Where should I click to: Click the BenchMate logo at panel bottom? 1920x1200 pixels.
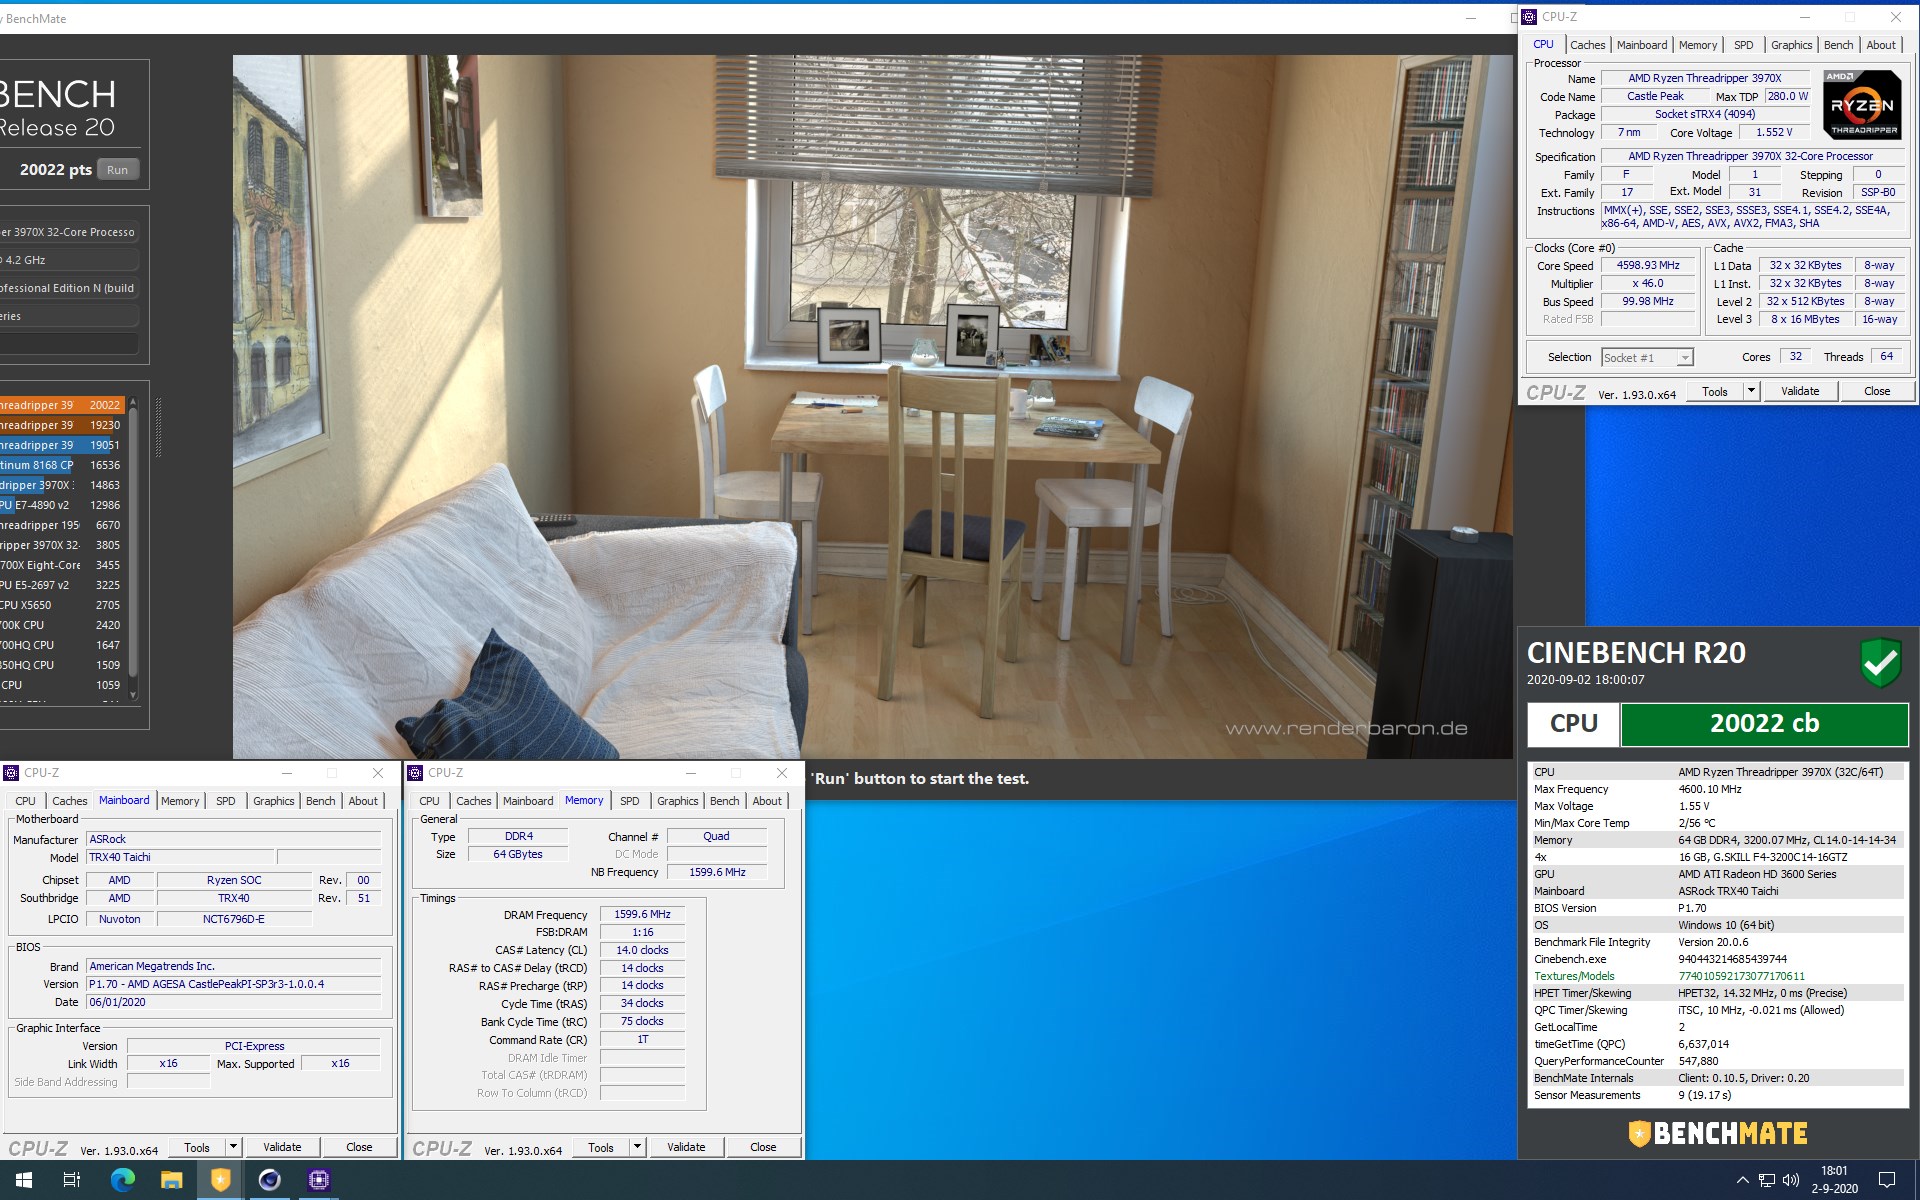[x=1717, y=1133]
